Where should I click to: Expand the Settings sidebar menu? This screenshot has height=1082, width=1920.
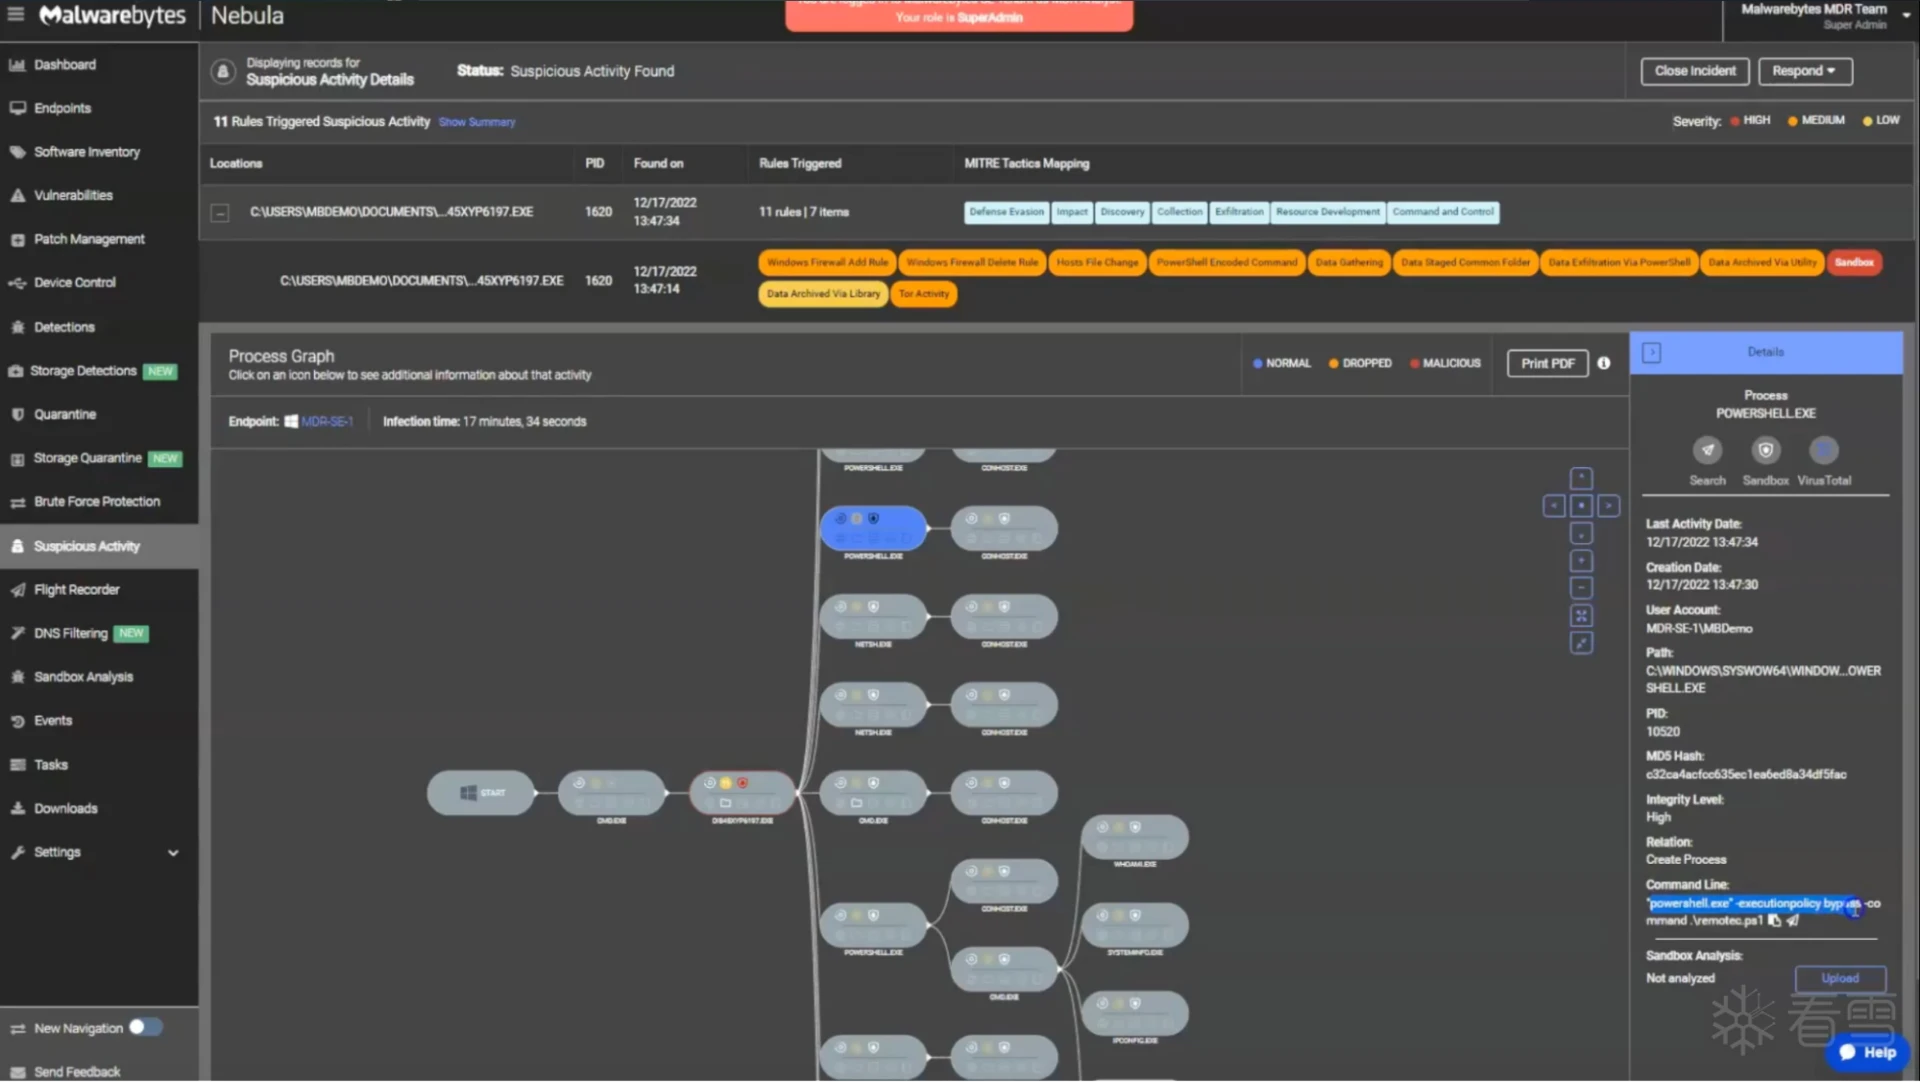tap(173, 853)
